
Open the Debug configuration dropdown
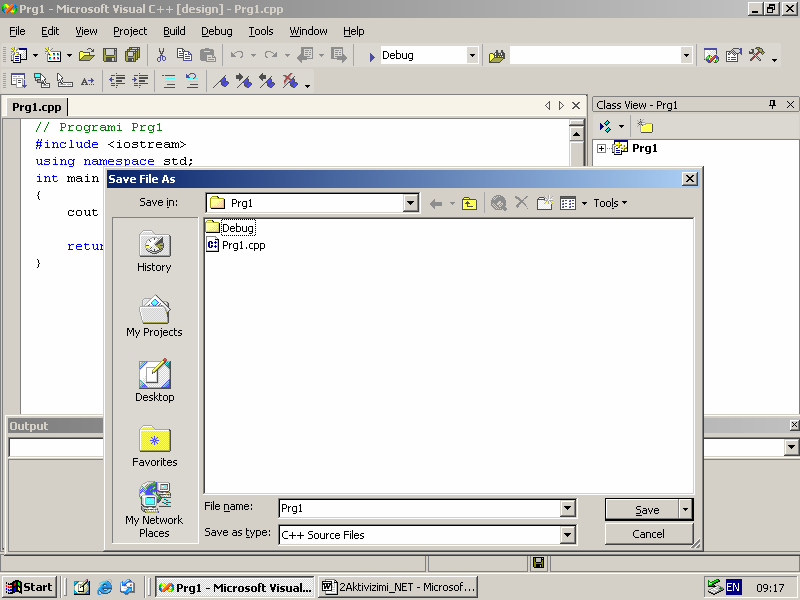[472, 55]
